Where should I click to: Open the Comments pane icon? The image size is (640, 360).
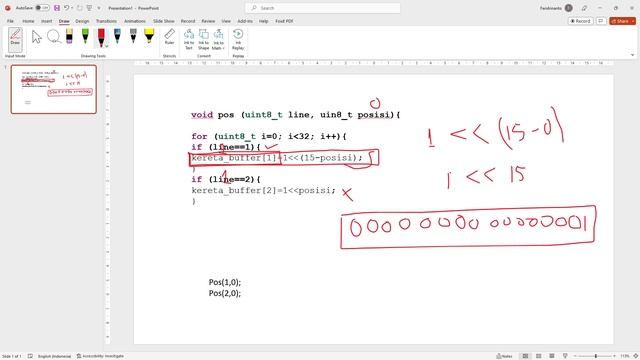[x=601, y=21]
